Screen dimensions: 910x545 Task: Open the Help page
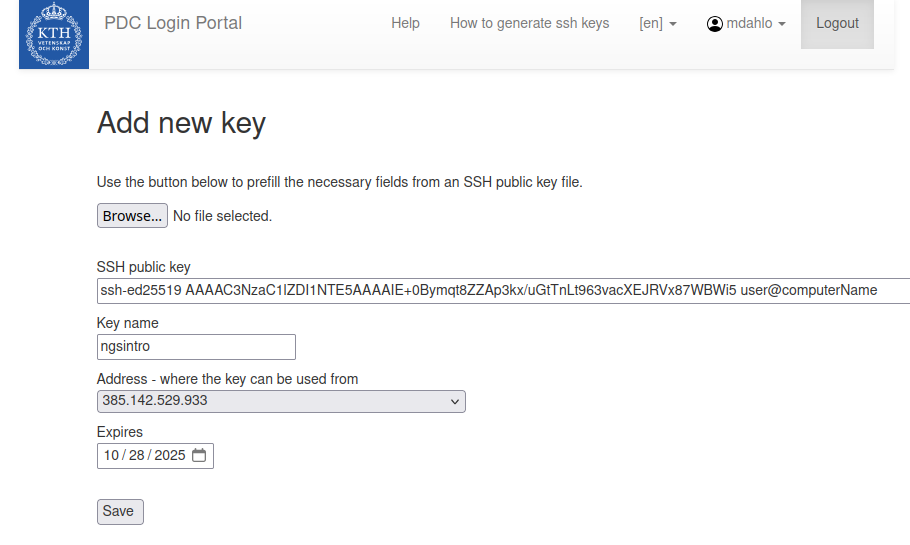[405, 23]
